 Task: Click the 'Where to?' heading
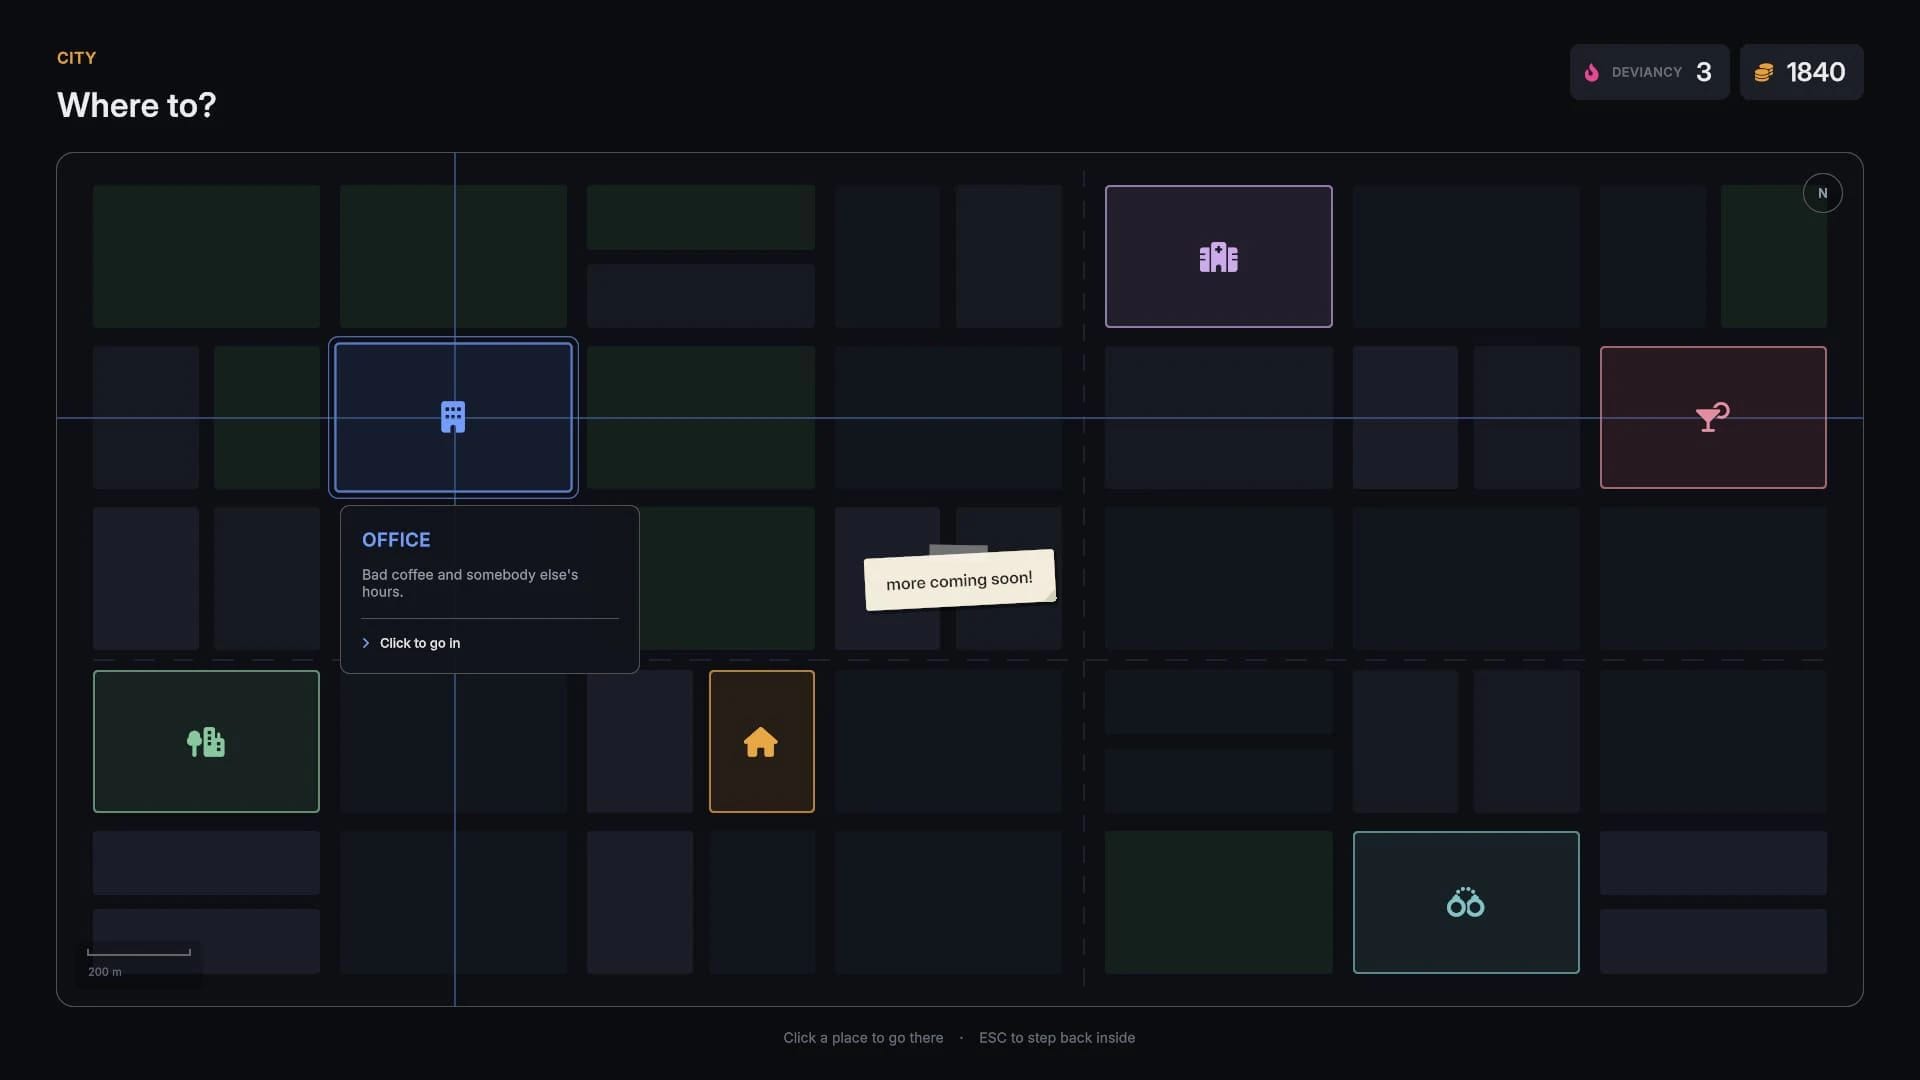tap(137, 105)
